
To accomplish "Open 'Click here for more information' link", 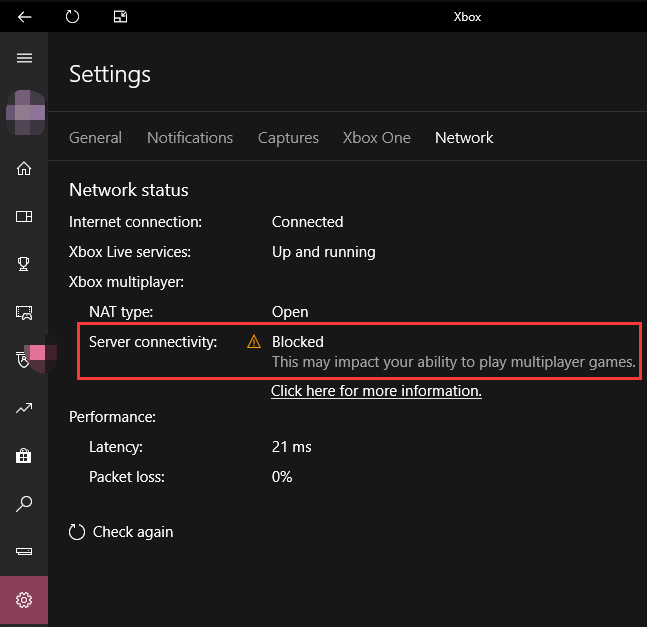I will pos(376,391).
